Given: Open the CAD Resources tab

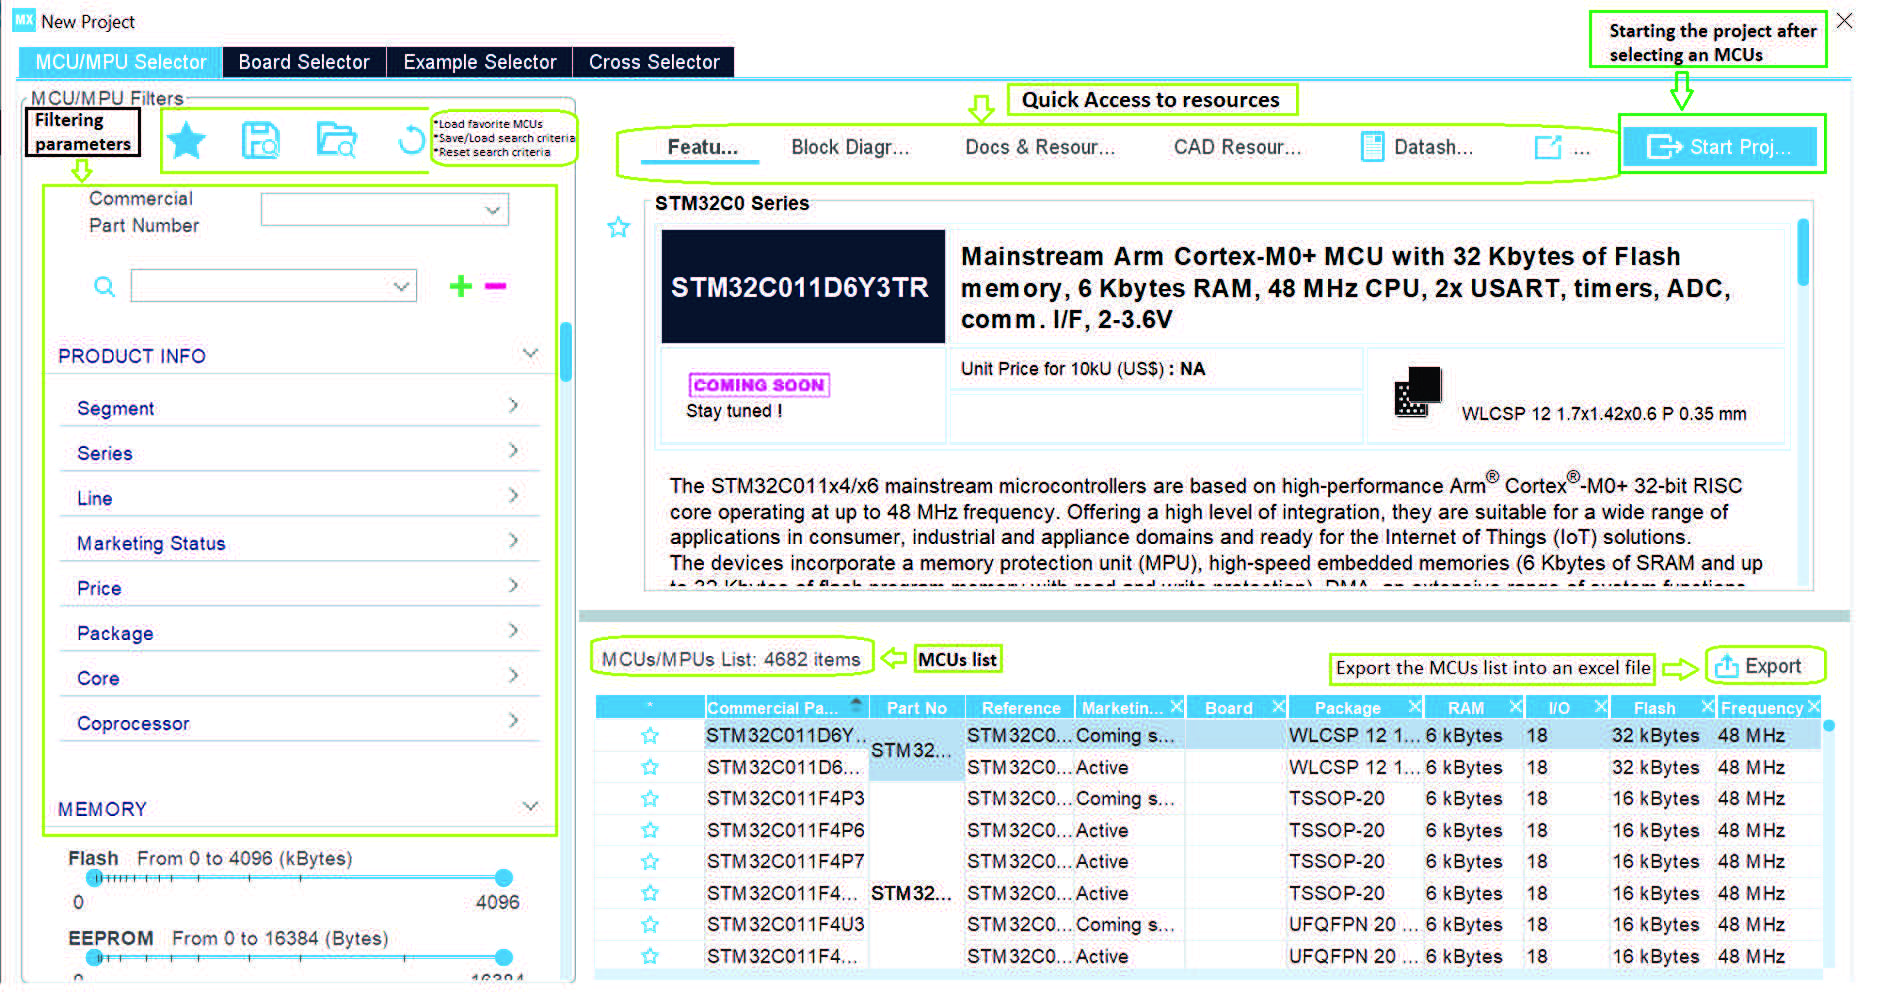Looking at the screenshot, I should 1237,147.
